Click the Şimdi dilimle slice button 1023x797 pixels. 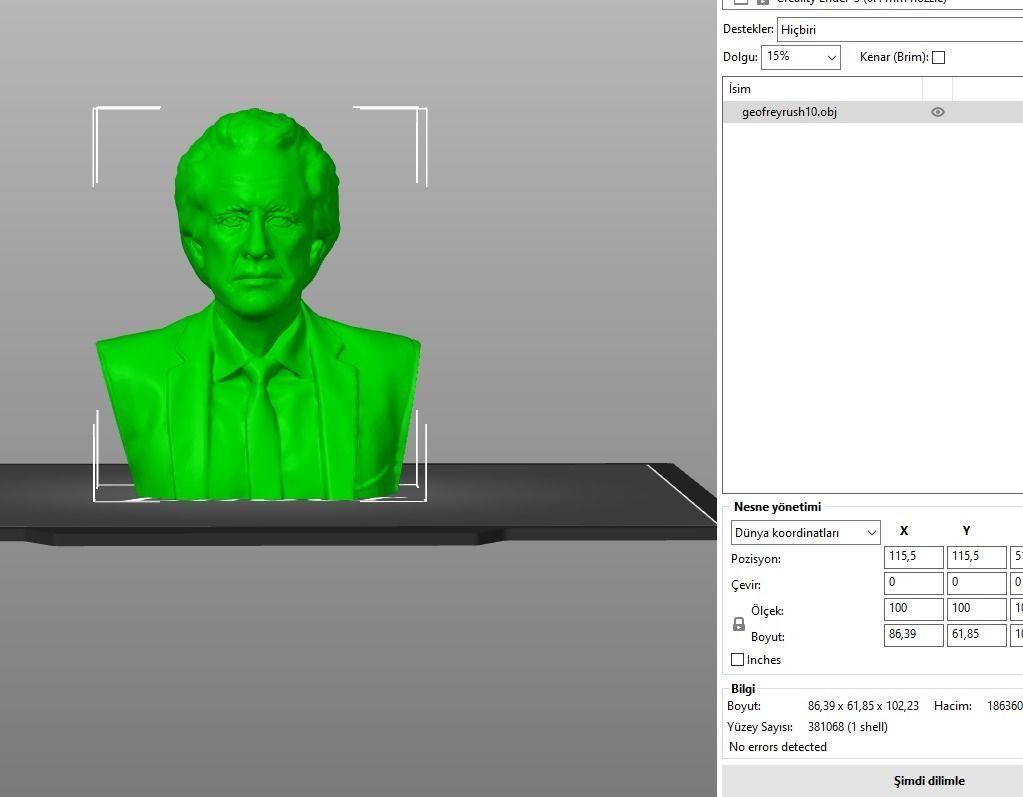[x=872, y=781]
